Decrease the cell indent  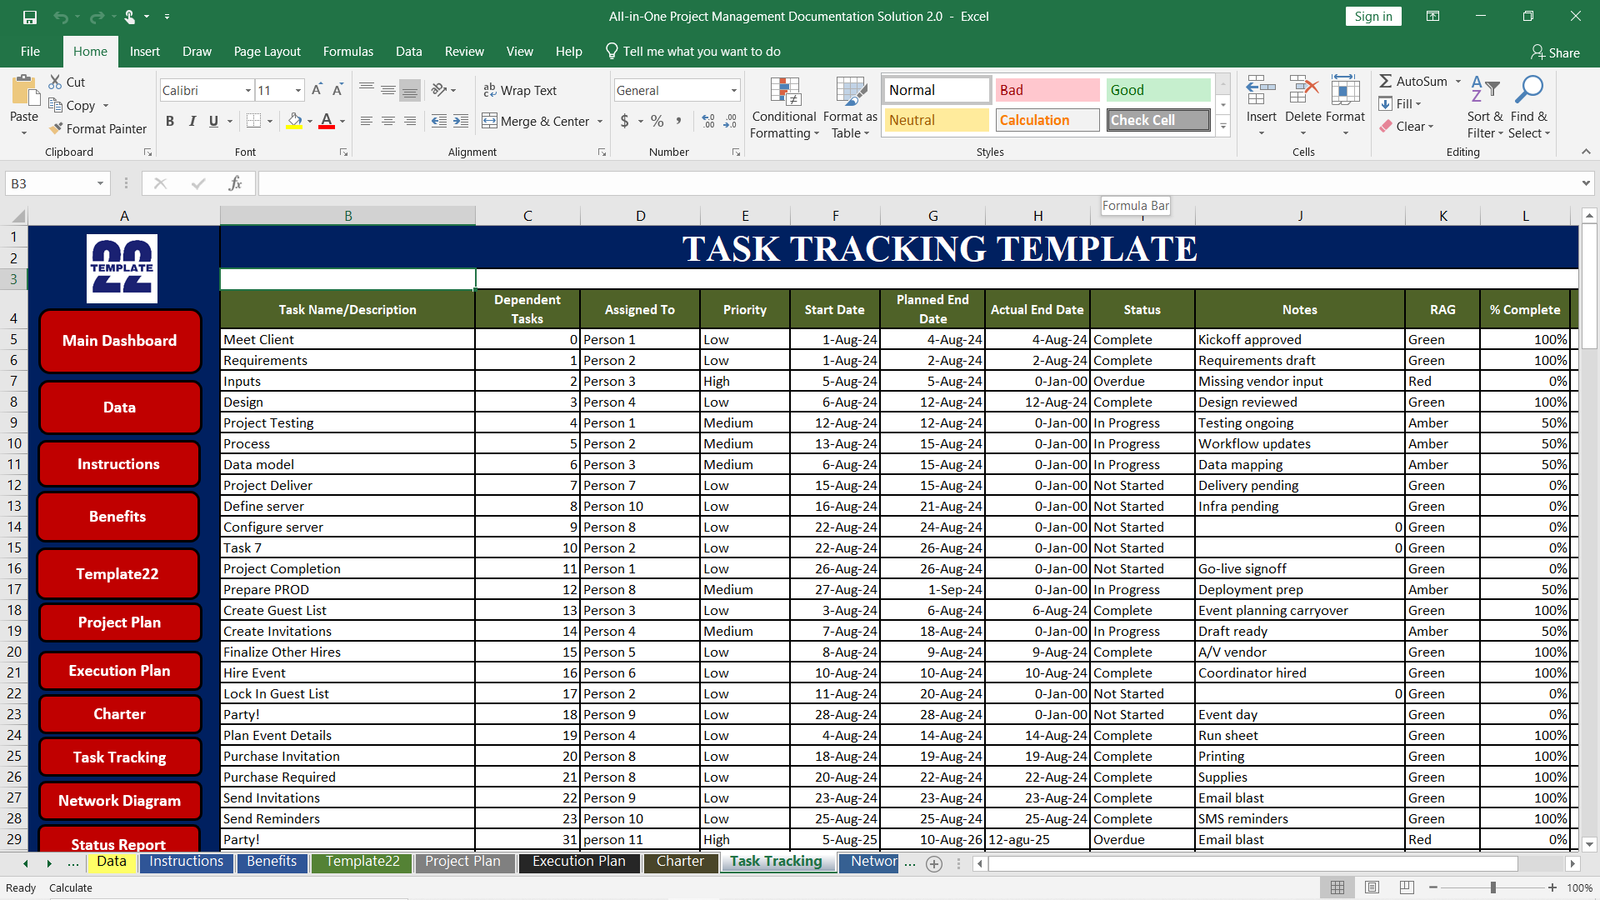coord(439,121)
